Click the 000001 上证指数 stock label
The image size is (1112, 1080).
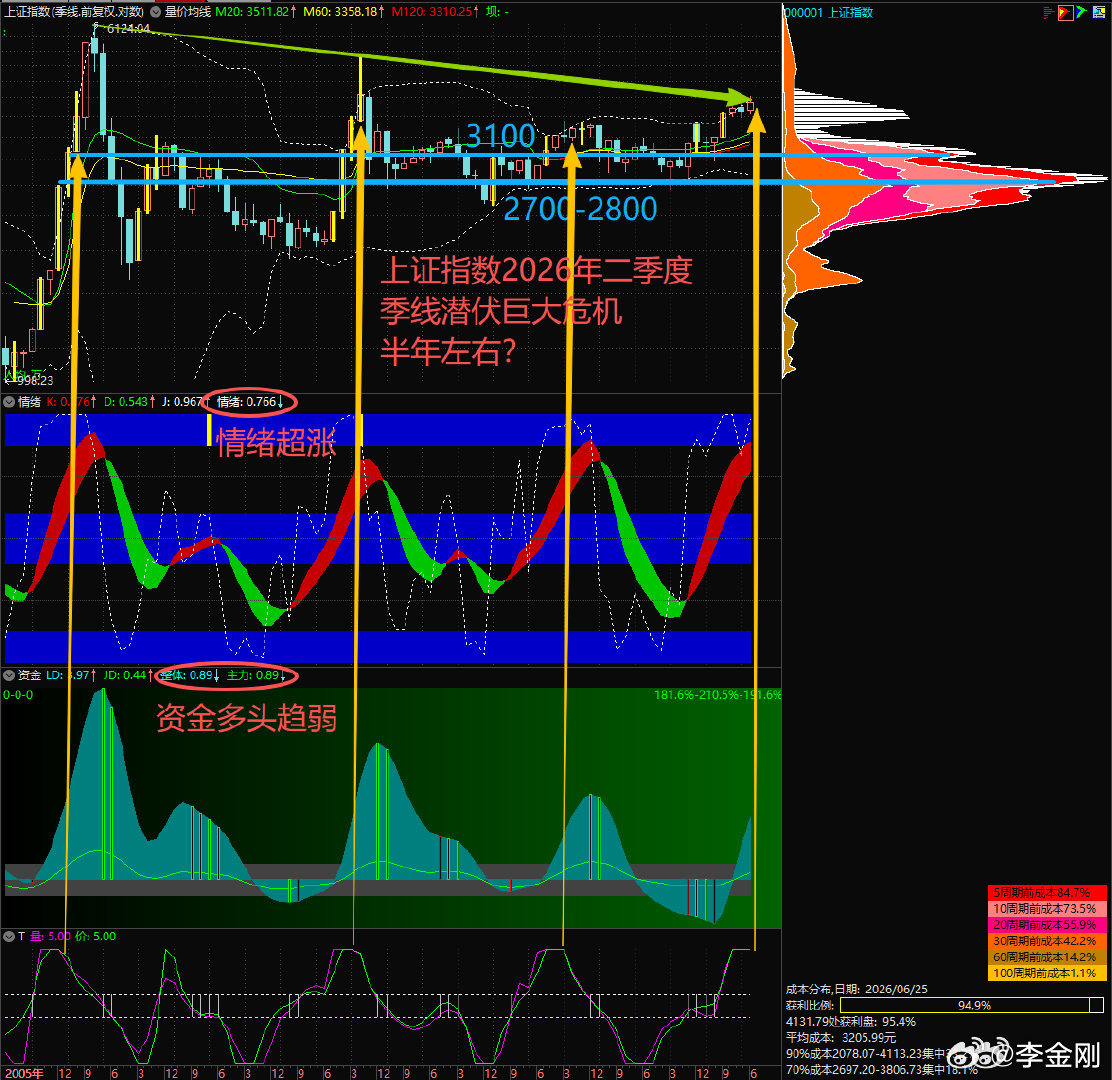coord(828,13)
